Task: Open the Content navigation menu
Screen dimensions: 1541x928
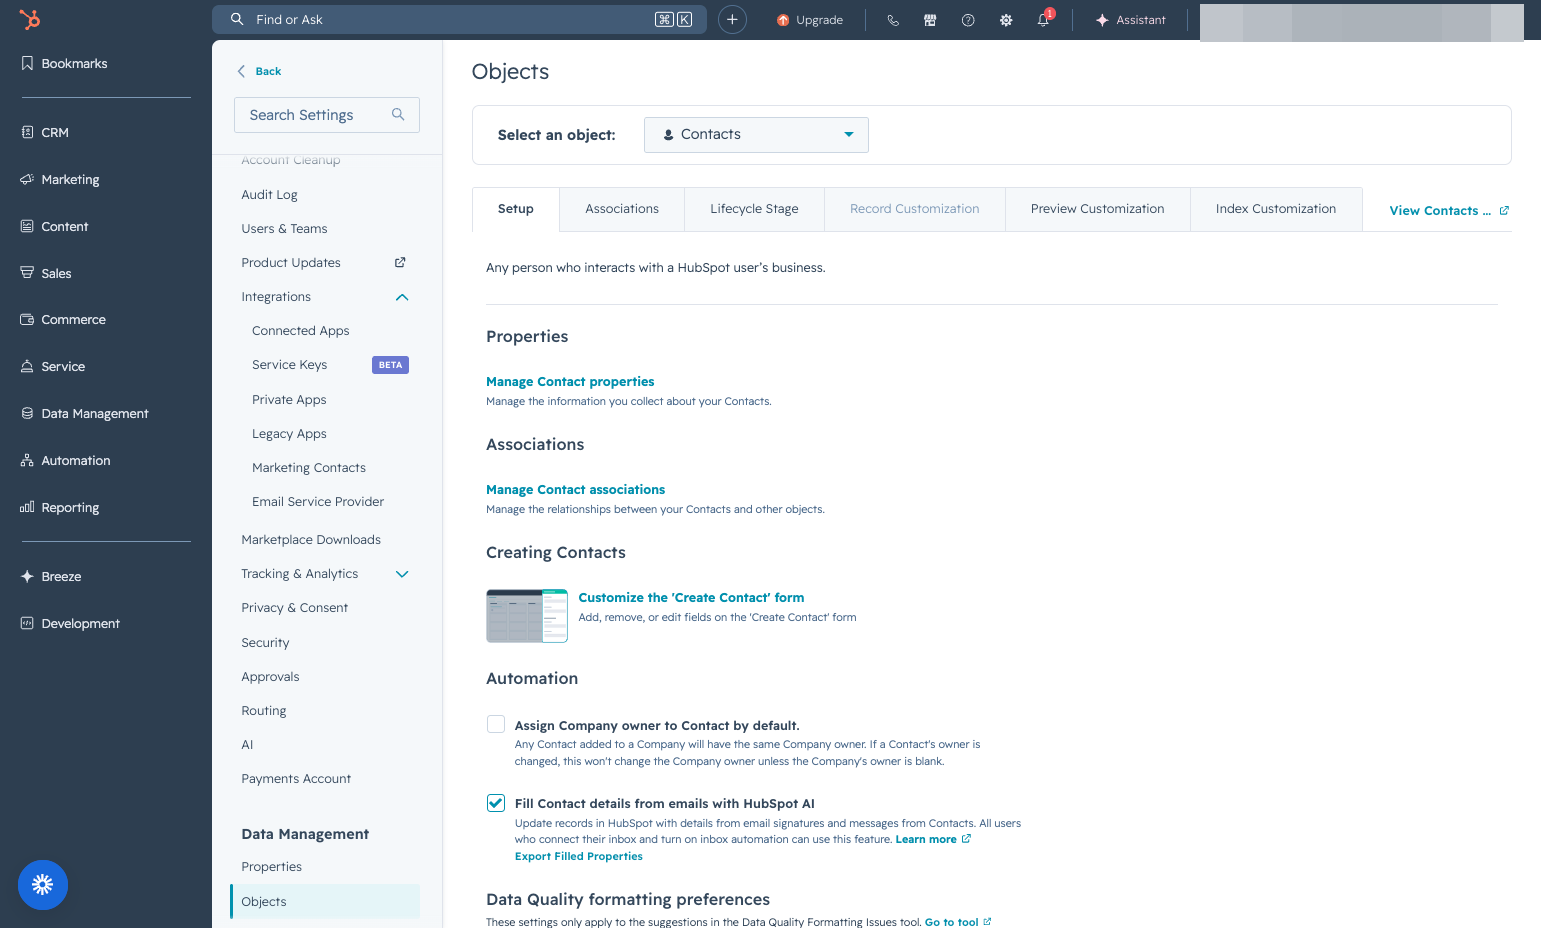Action: (55, 226)
